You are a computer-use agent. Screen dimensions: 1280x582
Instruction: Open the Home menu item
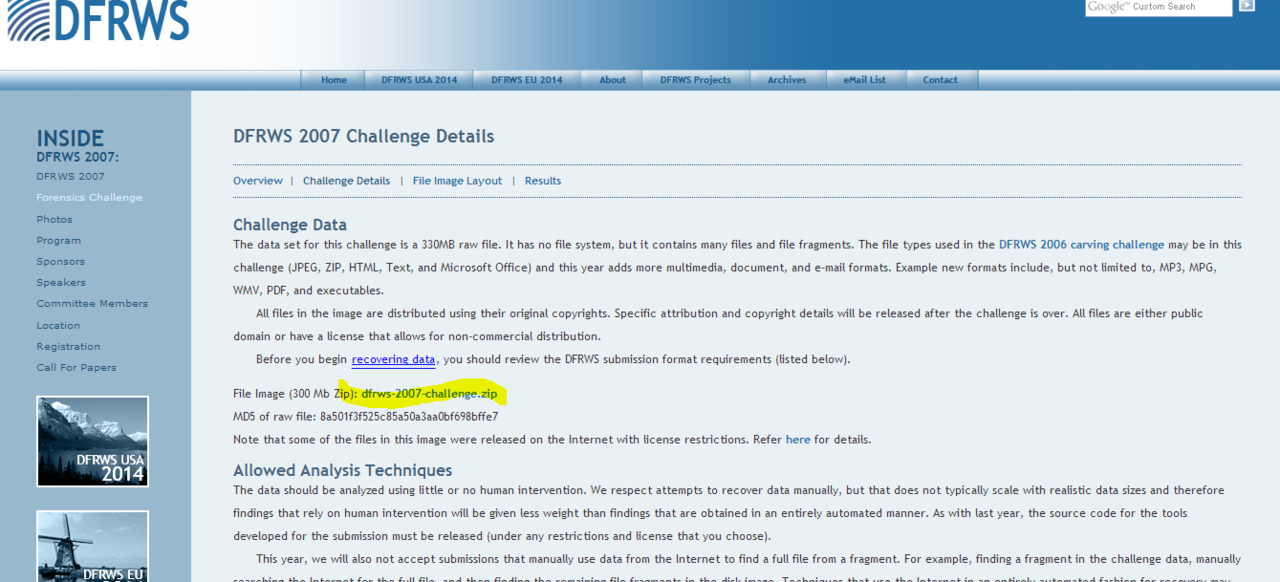pyautogui.click(x=334, y=80)
